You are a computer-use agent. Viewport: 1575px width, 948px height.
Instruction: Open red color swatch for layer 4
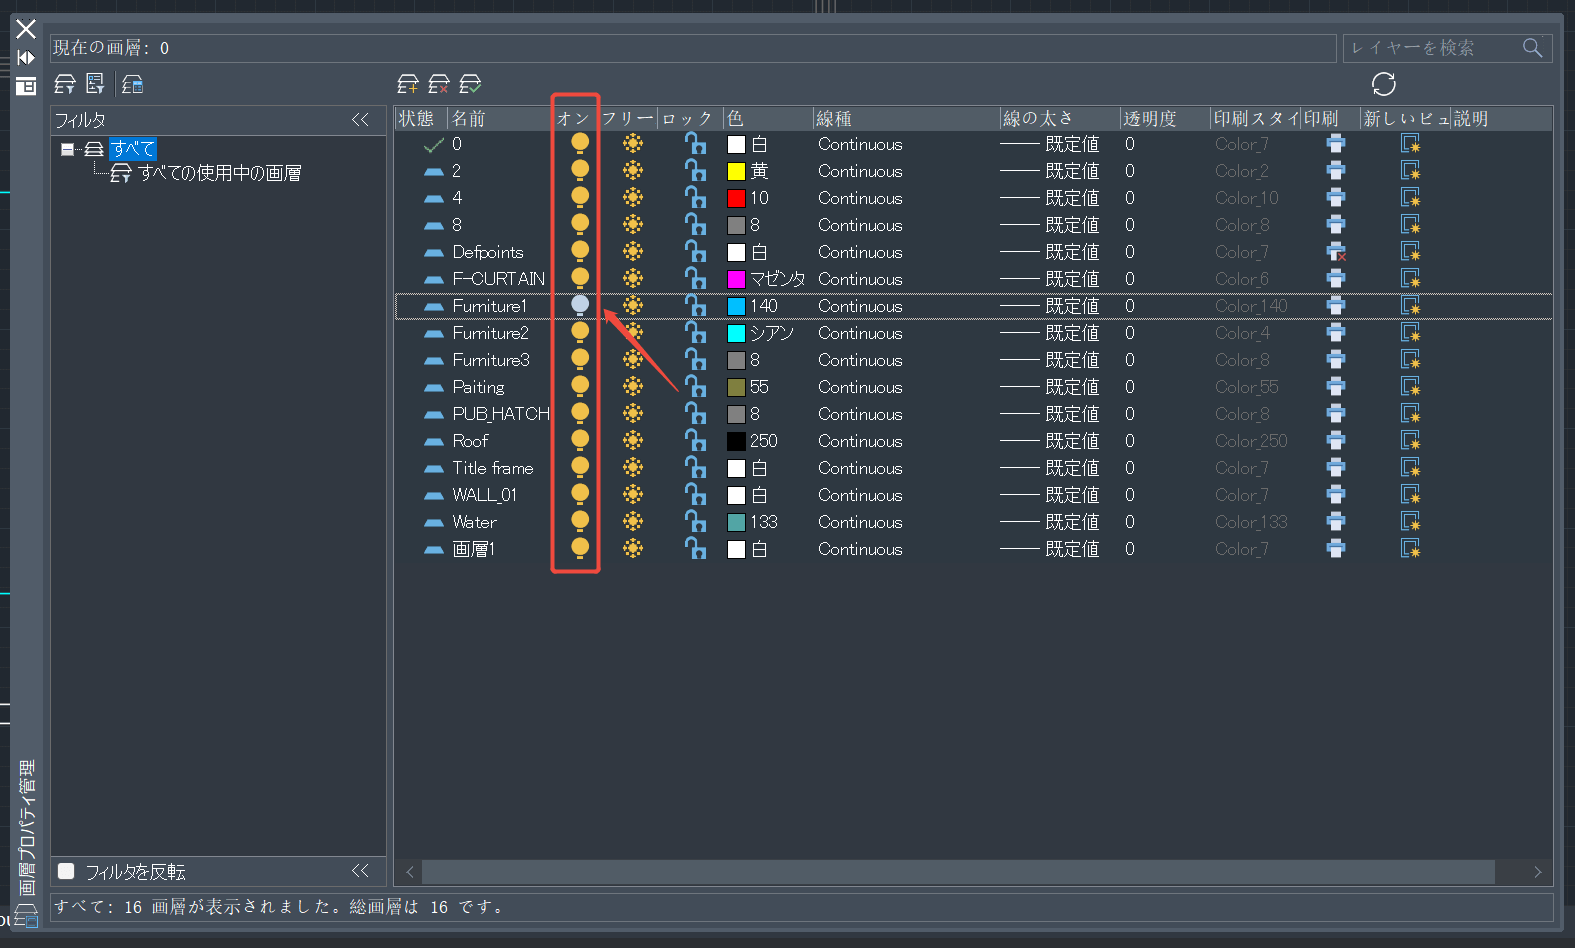(736, 198)
